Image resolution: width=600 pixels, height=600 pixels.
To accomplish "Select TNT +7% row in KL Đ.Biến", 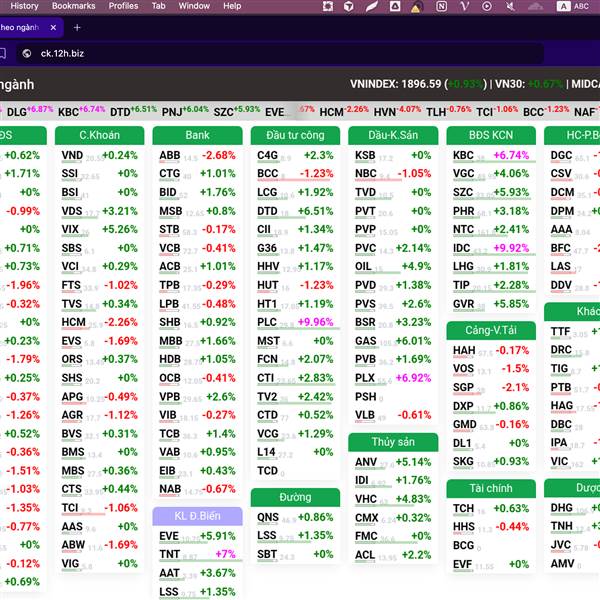I will coord(197,554).
